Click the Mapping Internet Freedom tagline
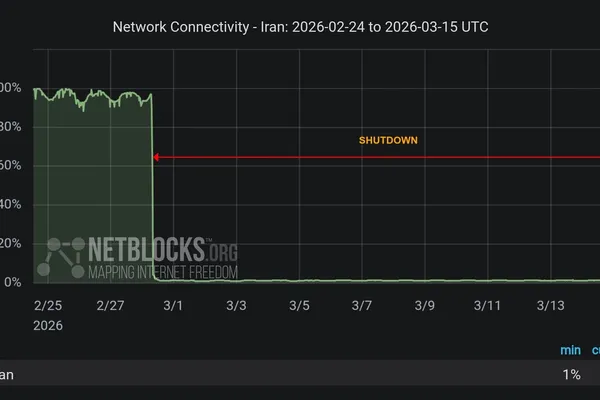Image resolution: width=600 pixels, height=400 pixels. (163, 271)
